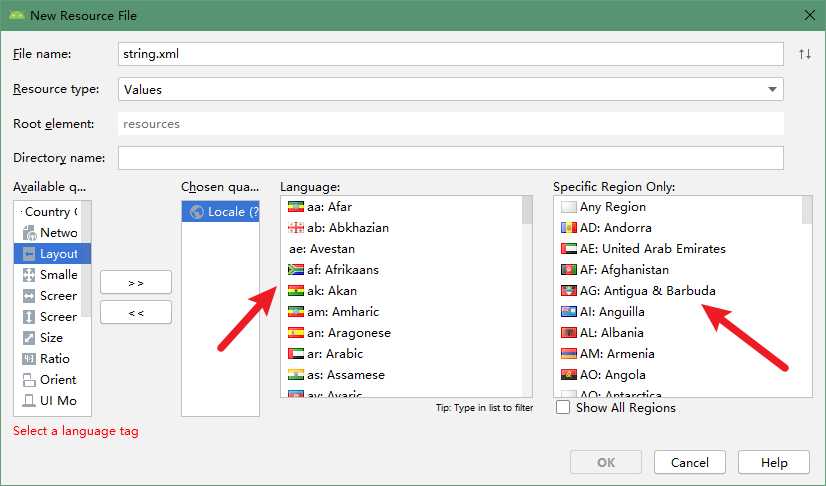Click the Albania flag icon
The image size is (826, 486).
(x=569, y=333)
